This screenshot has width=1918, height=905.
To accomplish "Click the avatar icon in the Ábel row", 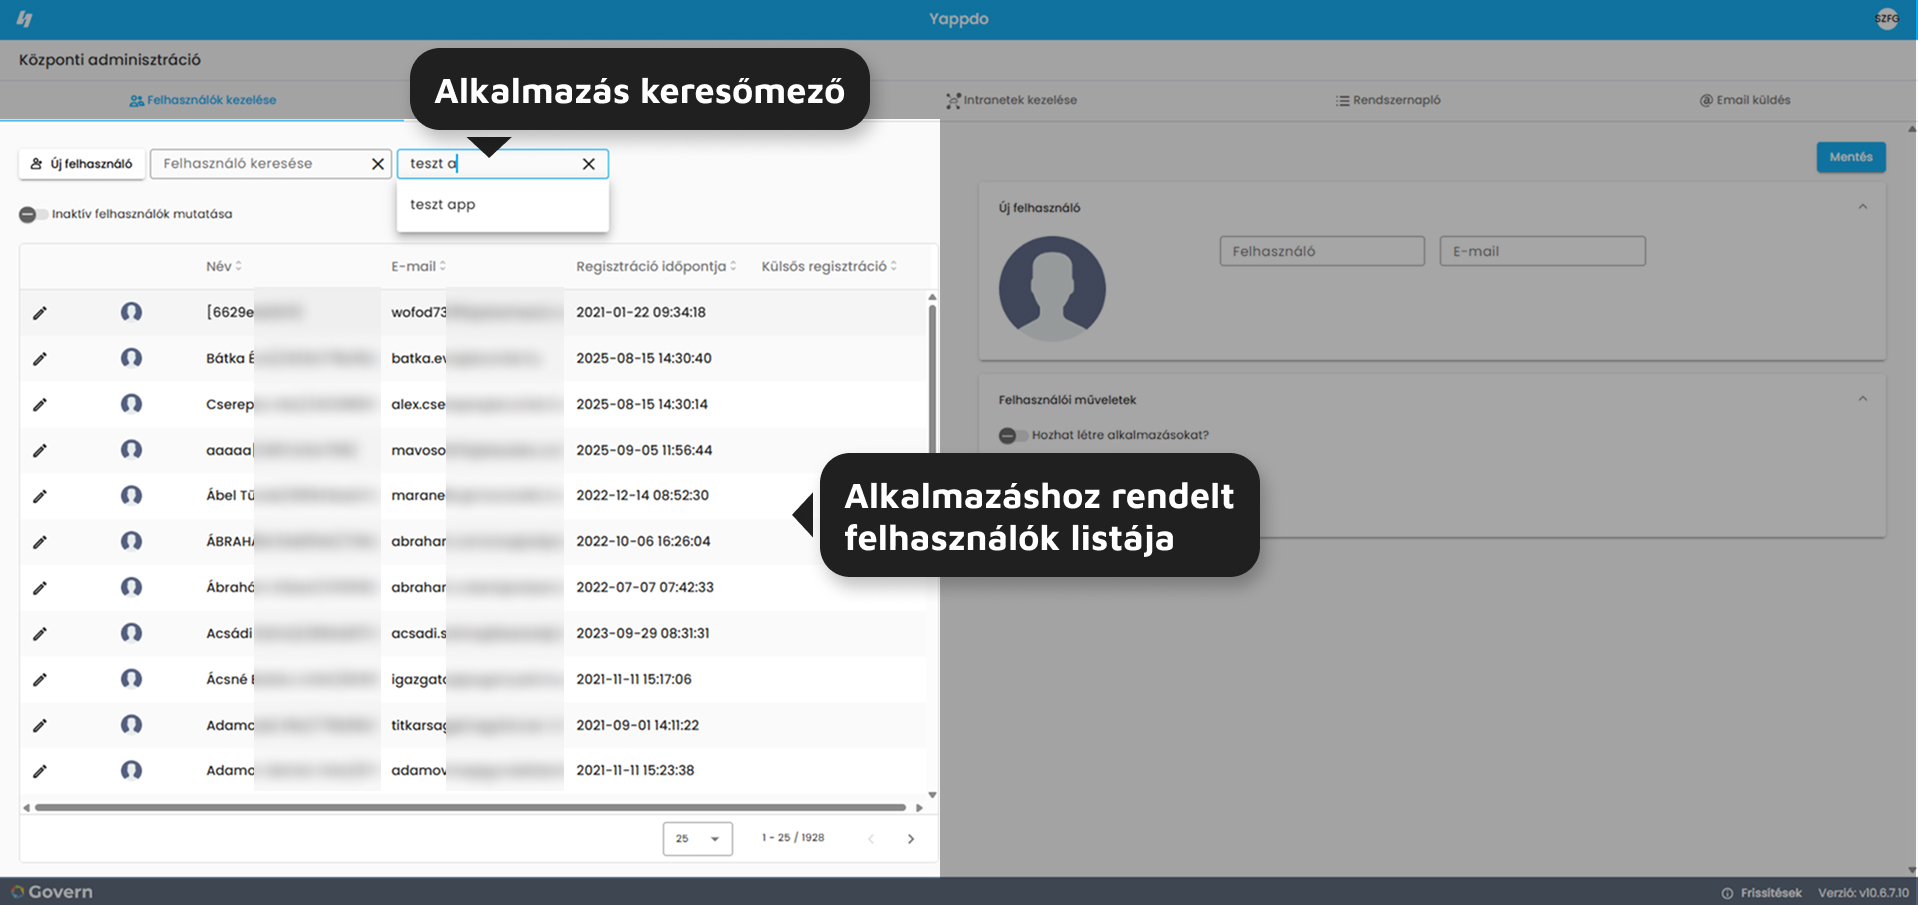I will point(131,495).
